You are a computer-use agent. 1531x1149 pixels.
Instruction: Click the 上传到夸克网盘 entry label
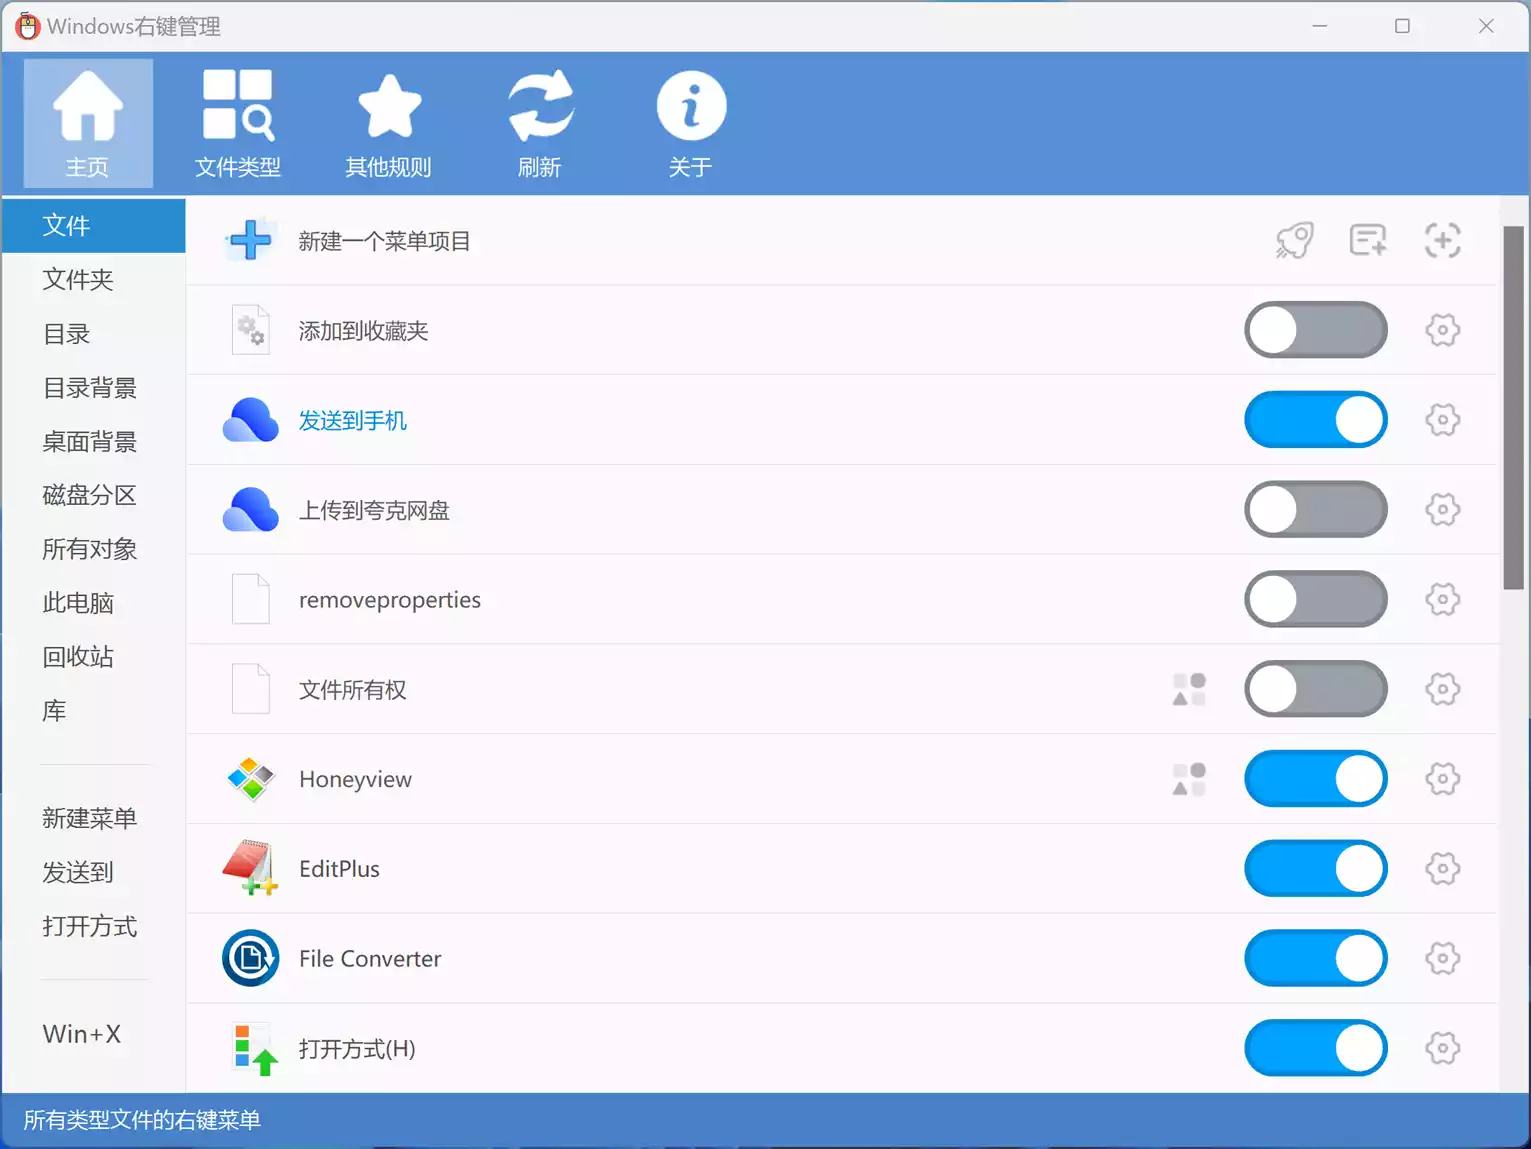[374, 511]
